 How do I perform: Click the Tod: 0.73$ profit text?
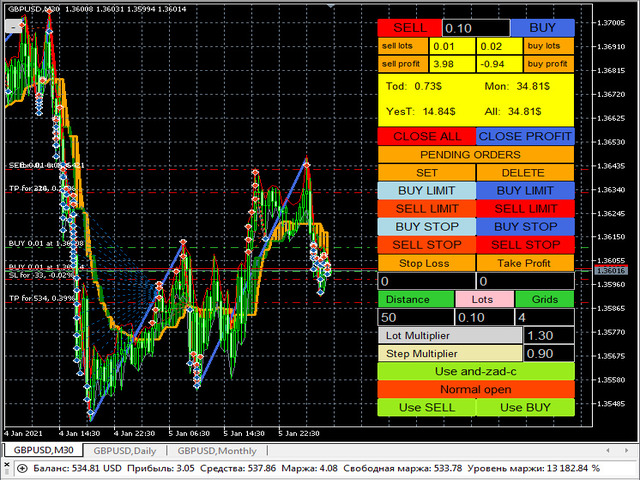[x=413, y=86]
